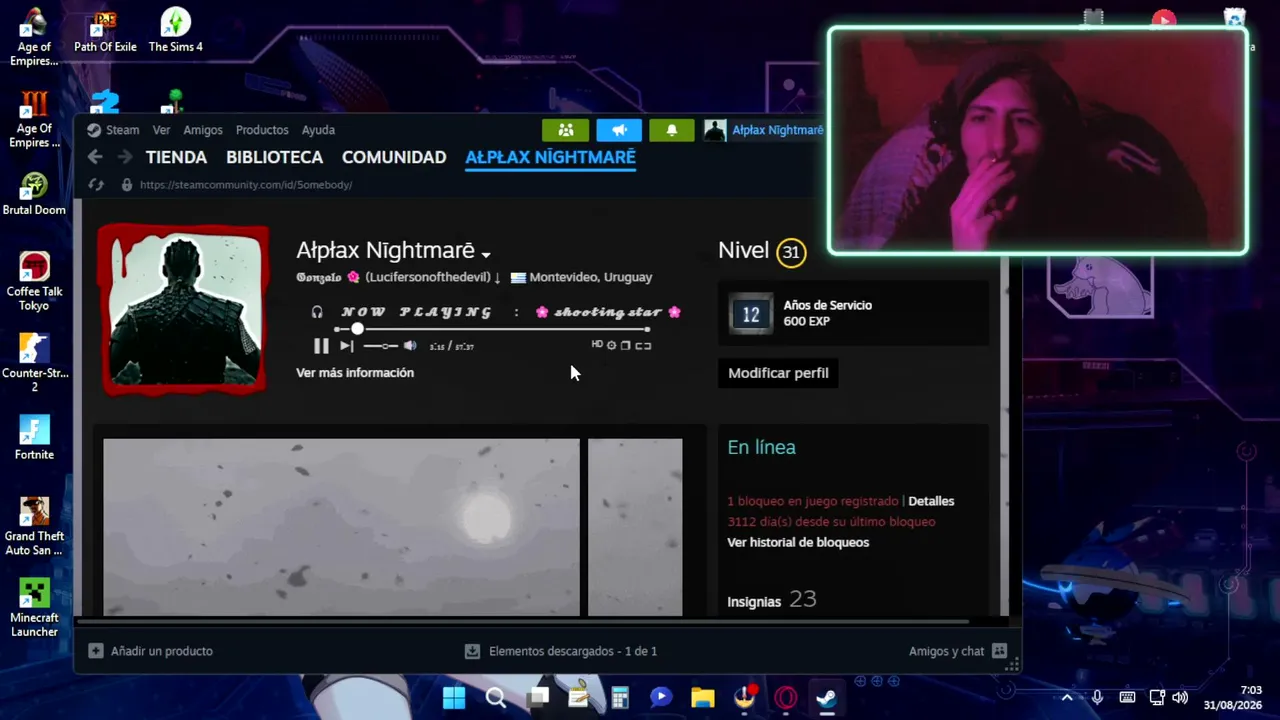Image resolution: width=1280 pixels, height=720 pixels.
Task: Open Grand Theft Auto San Andreas shortcut
Action: [34, 527]
